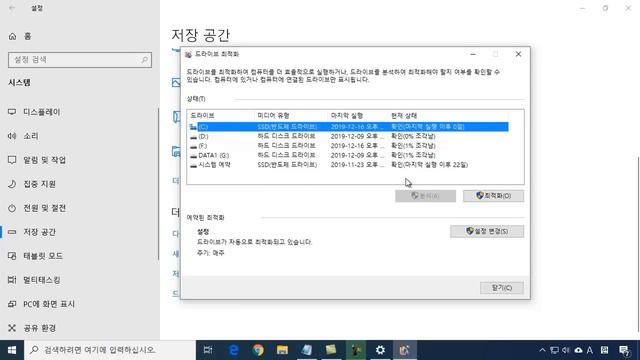Launch Google Chrome from taskbar
Screen dimensions: 640x360
pos(258,350)
